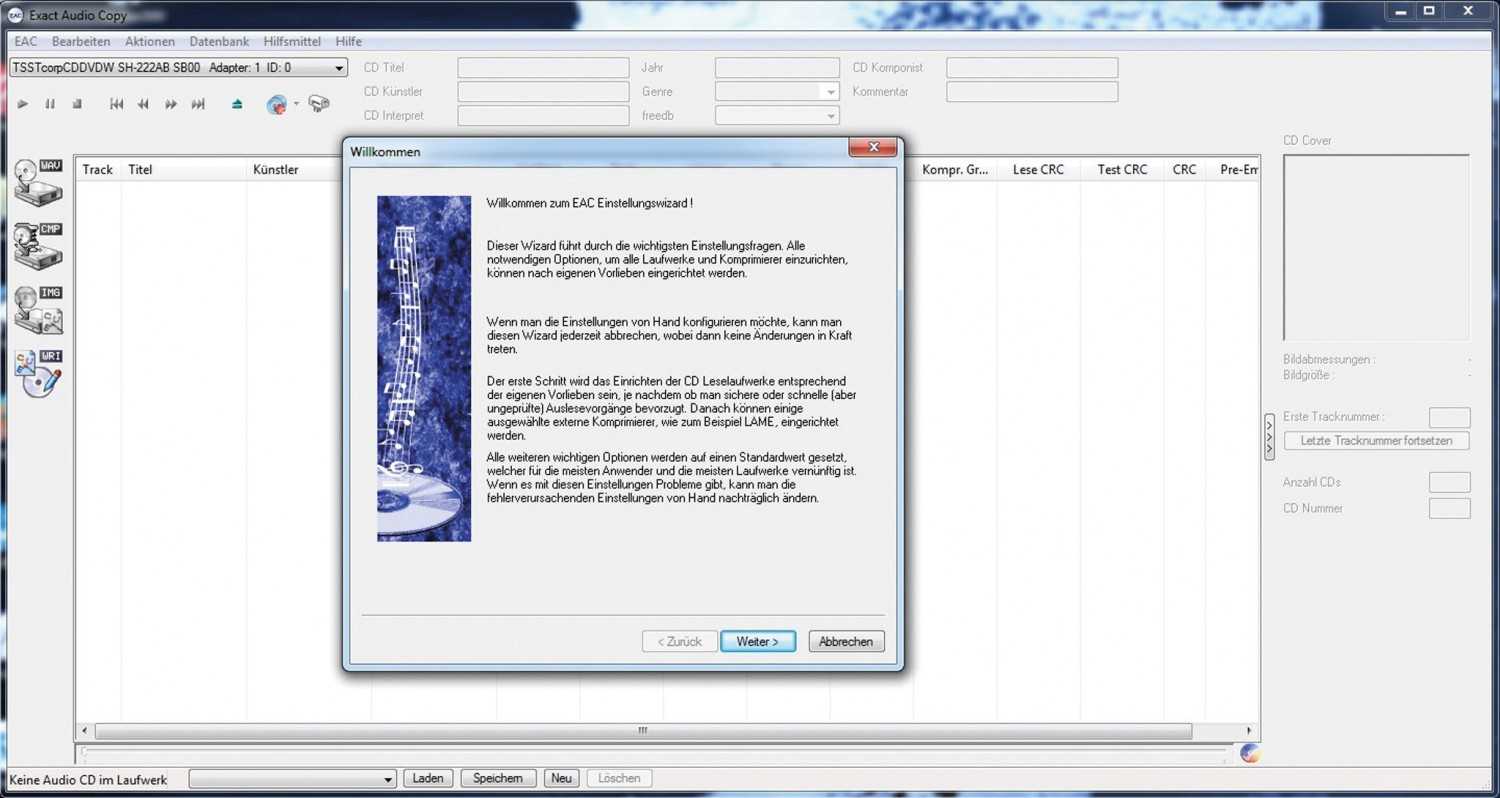Click the eject CD icon
The width and height of the screenshot is (1500, 798).
237,104
